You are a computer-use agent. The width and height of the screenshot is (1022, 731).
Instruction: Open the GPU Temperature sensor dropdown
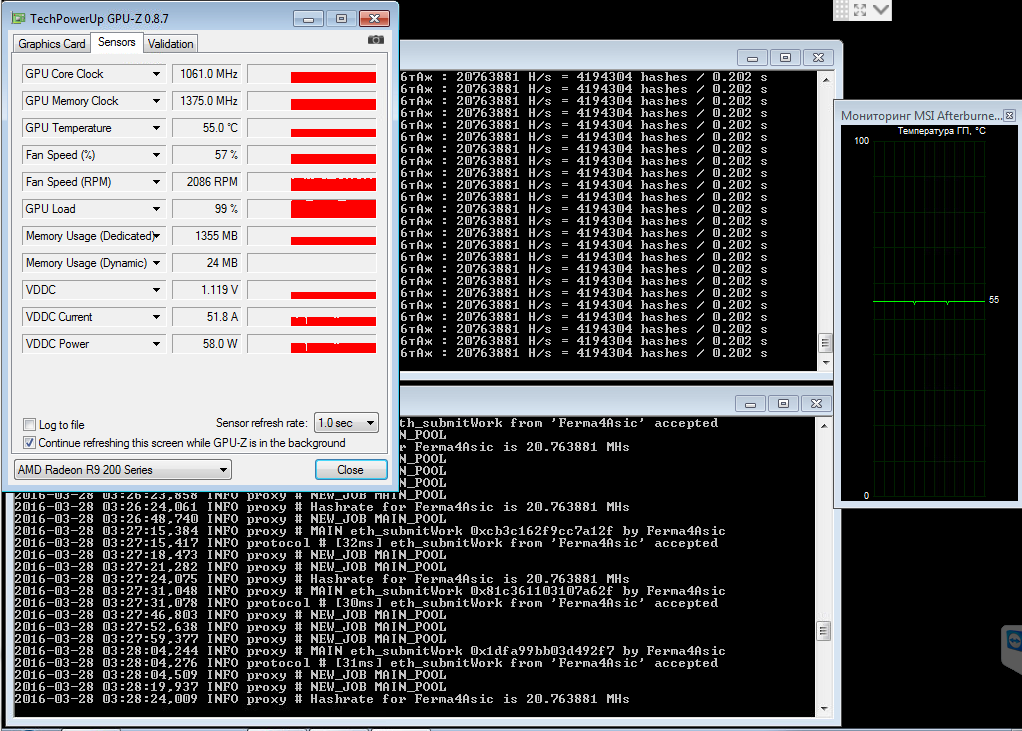156,128
